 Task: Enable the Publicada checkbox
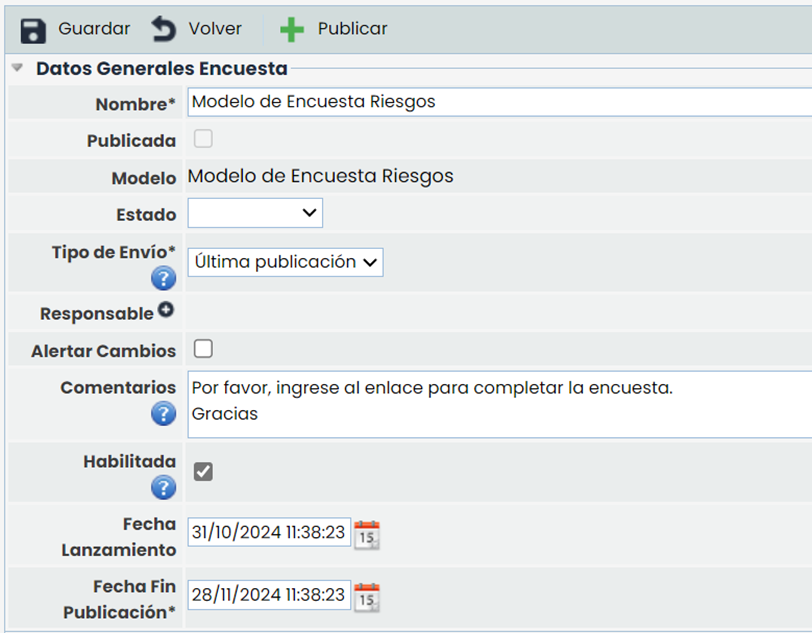tap(203, 139)
